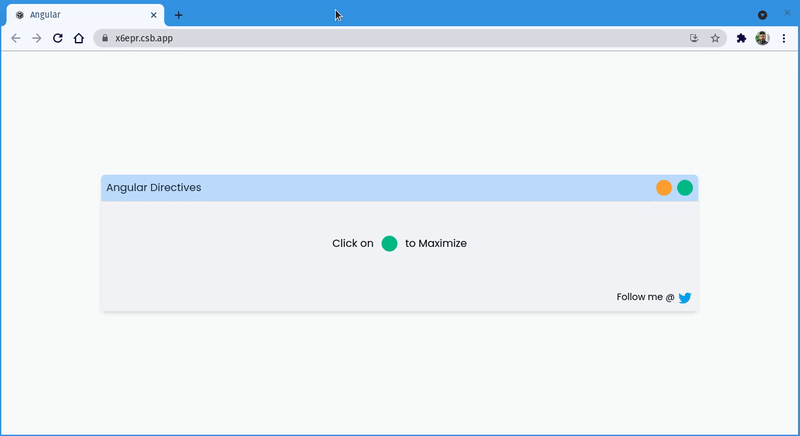The height and width of the screenshot is (436, 800).
Task: Open the Extensions puzzle icon
Action: (741, 38)
